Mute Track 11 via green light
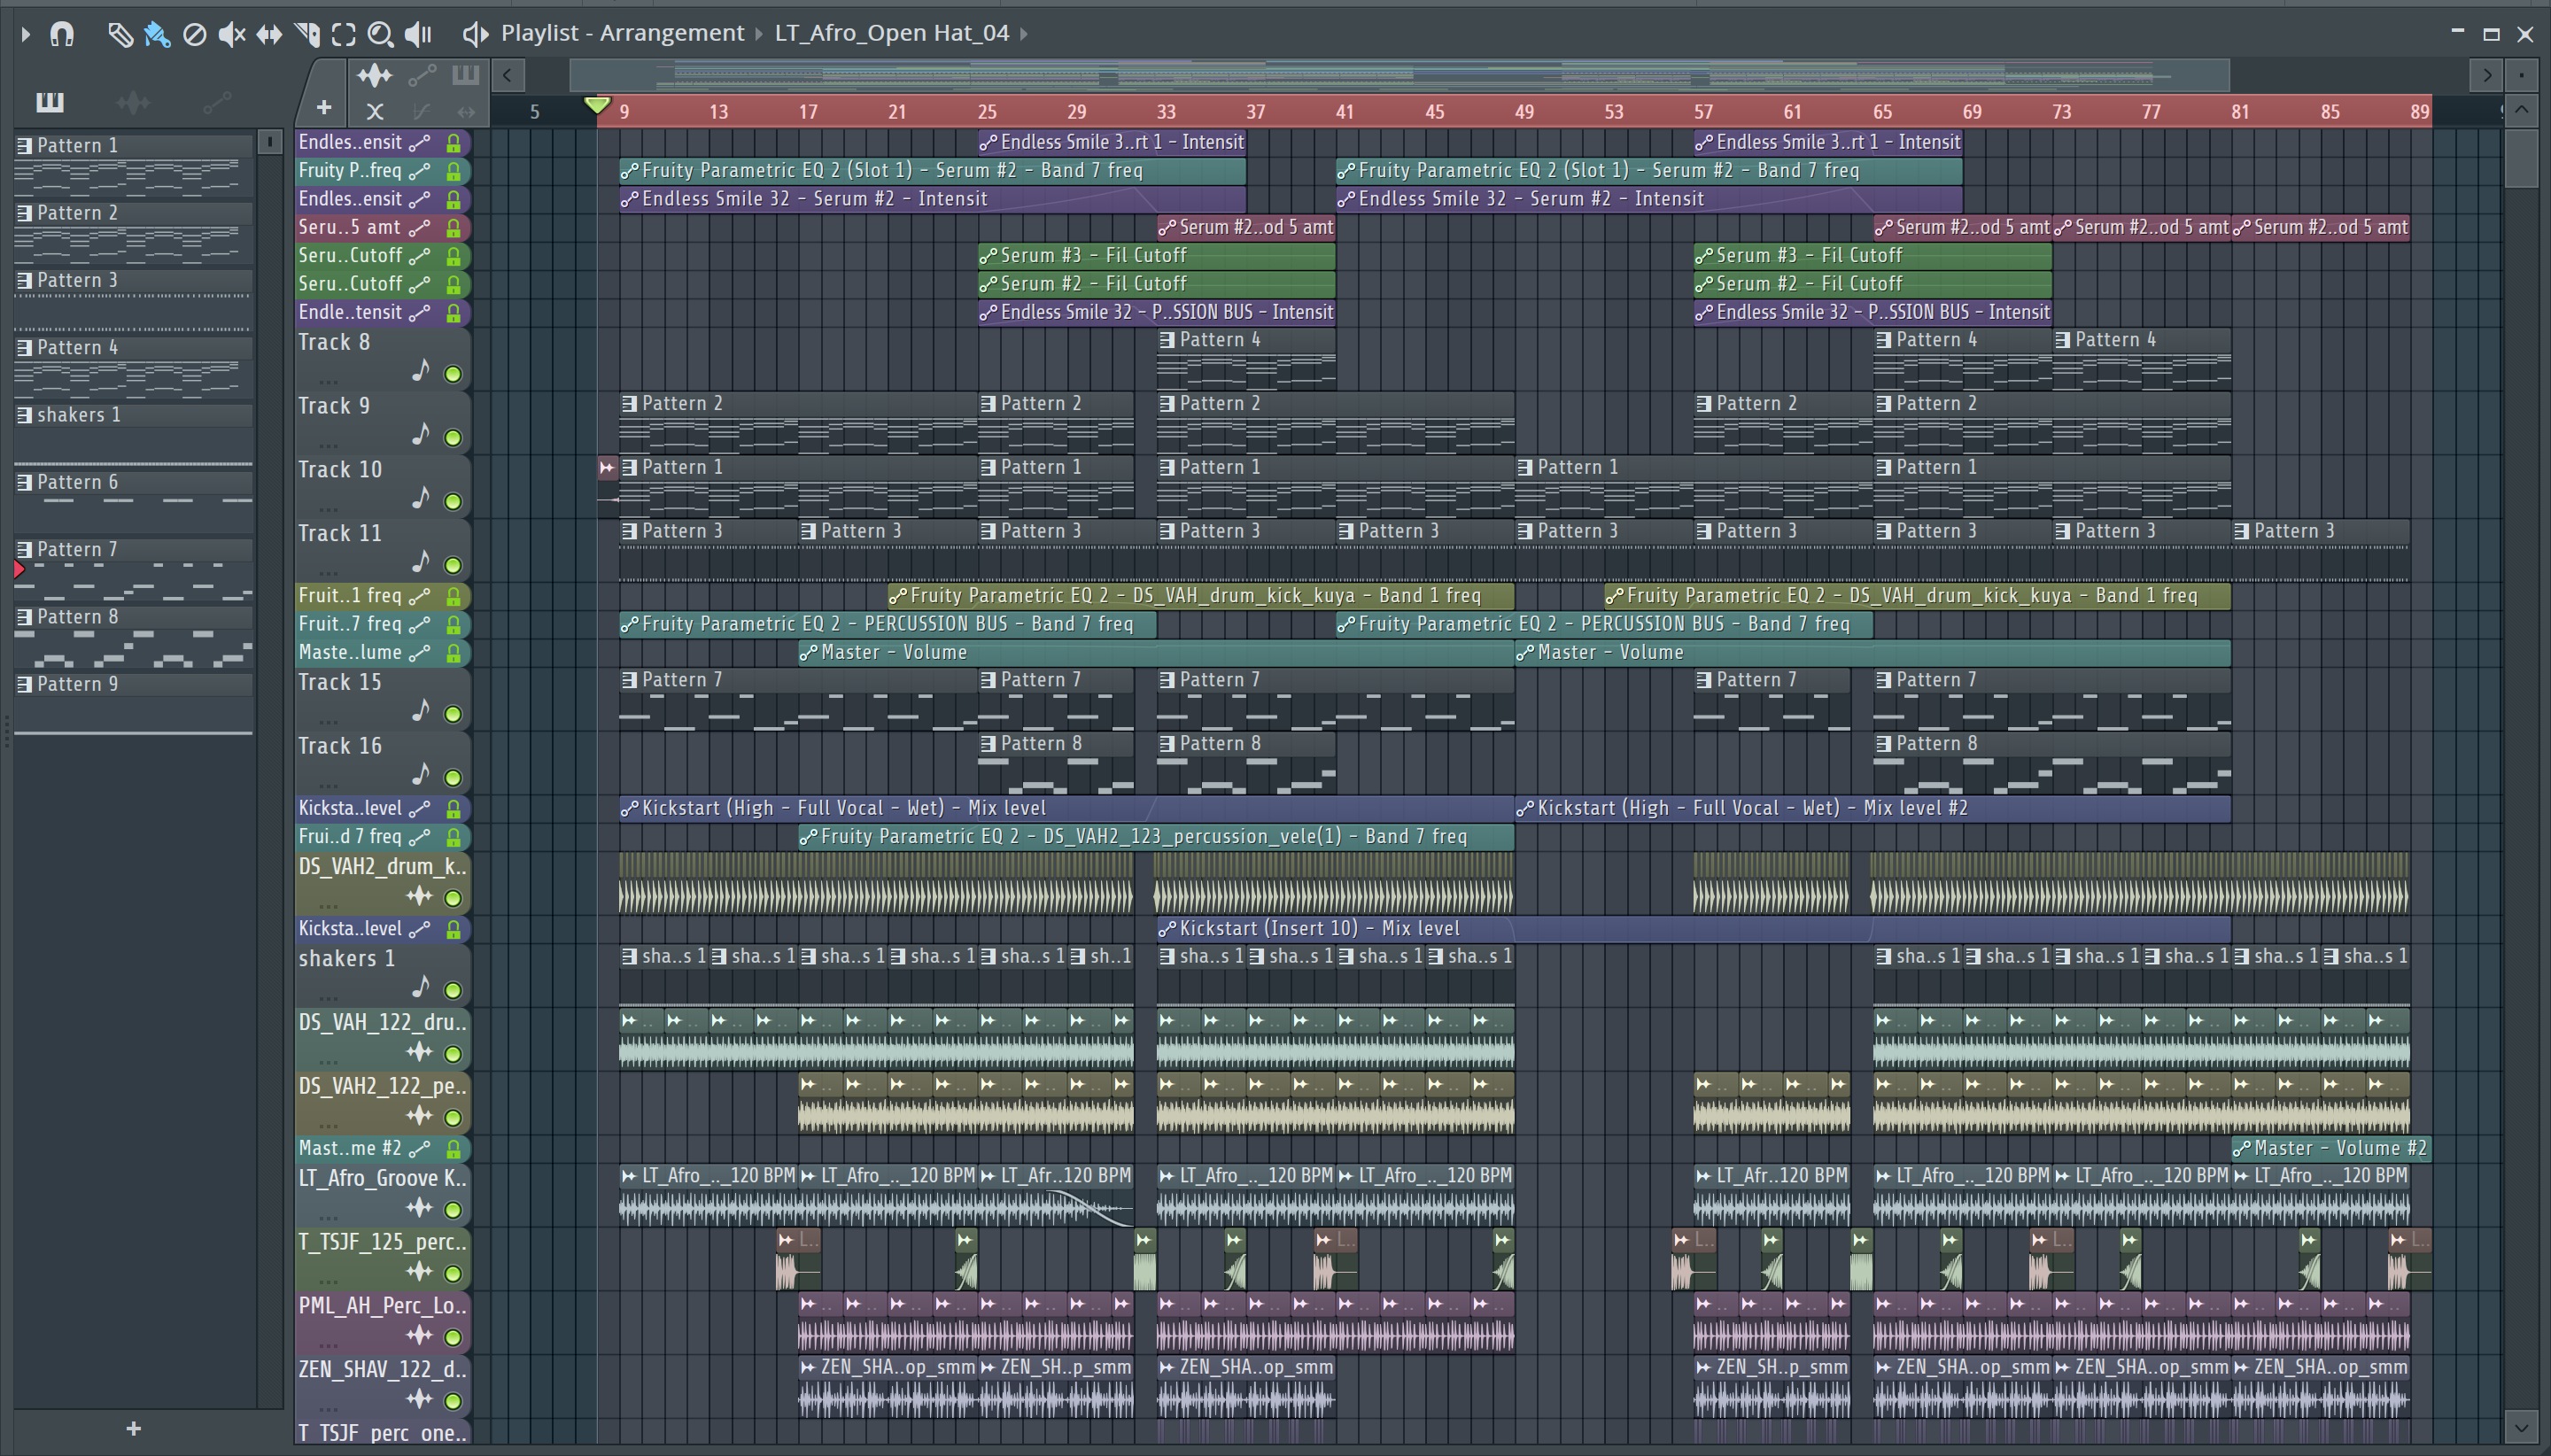 click(453, 566)
